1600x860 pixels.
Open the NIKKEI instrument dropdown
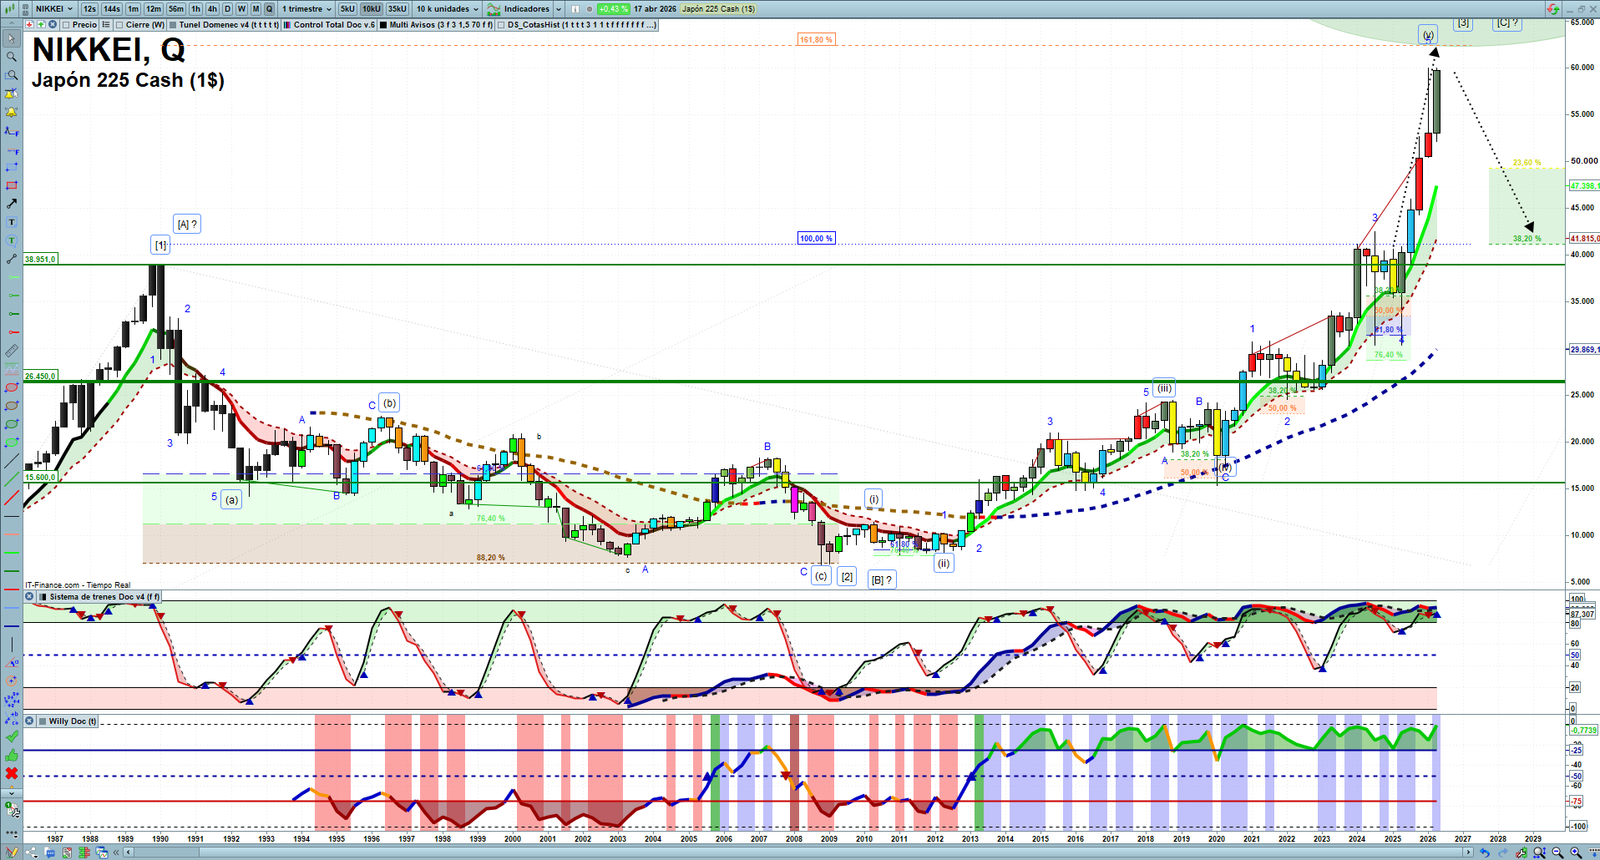click(54, 9)
